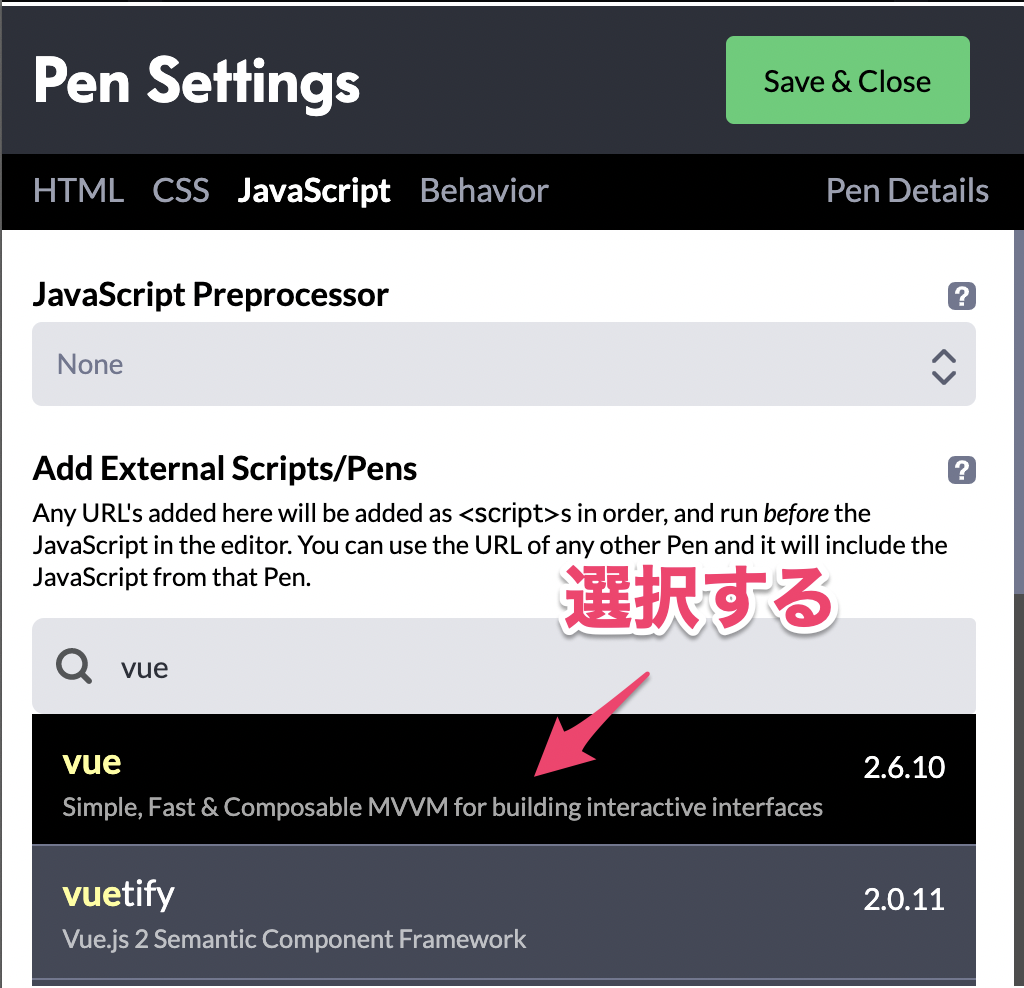Select the JavaScript settings tab
Viewport: 1024px width, 988px height.
[314, 191]
